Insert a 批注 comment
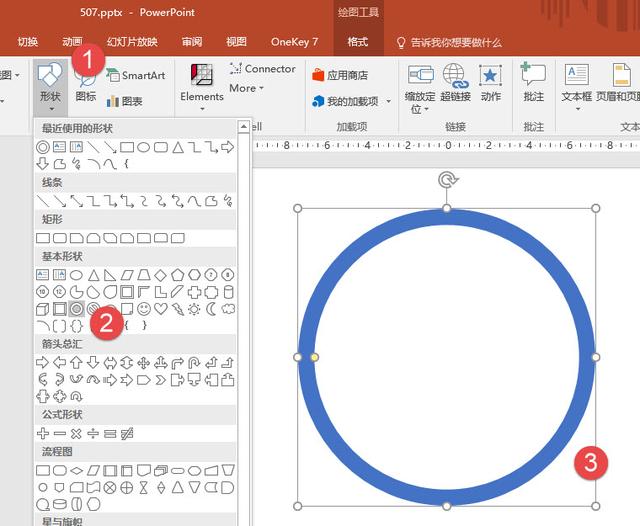 tap(533, 82)
